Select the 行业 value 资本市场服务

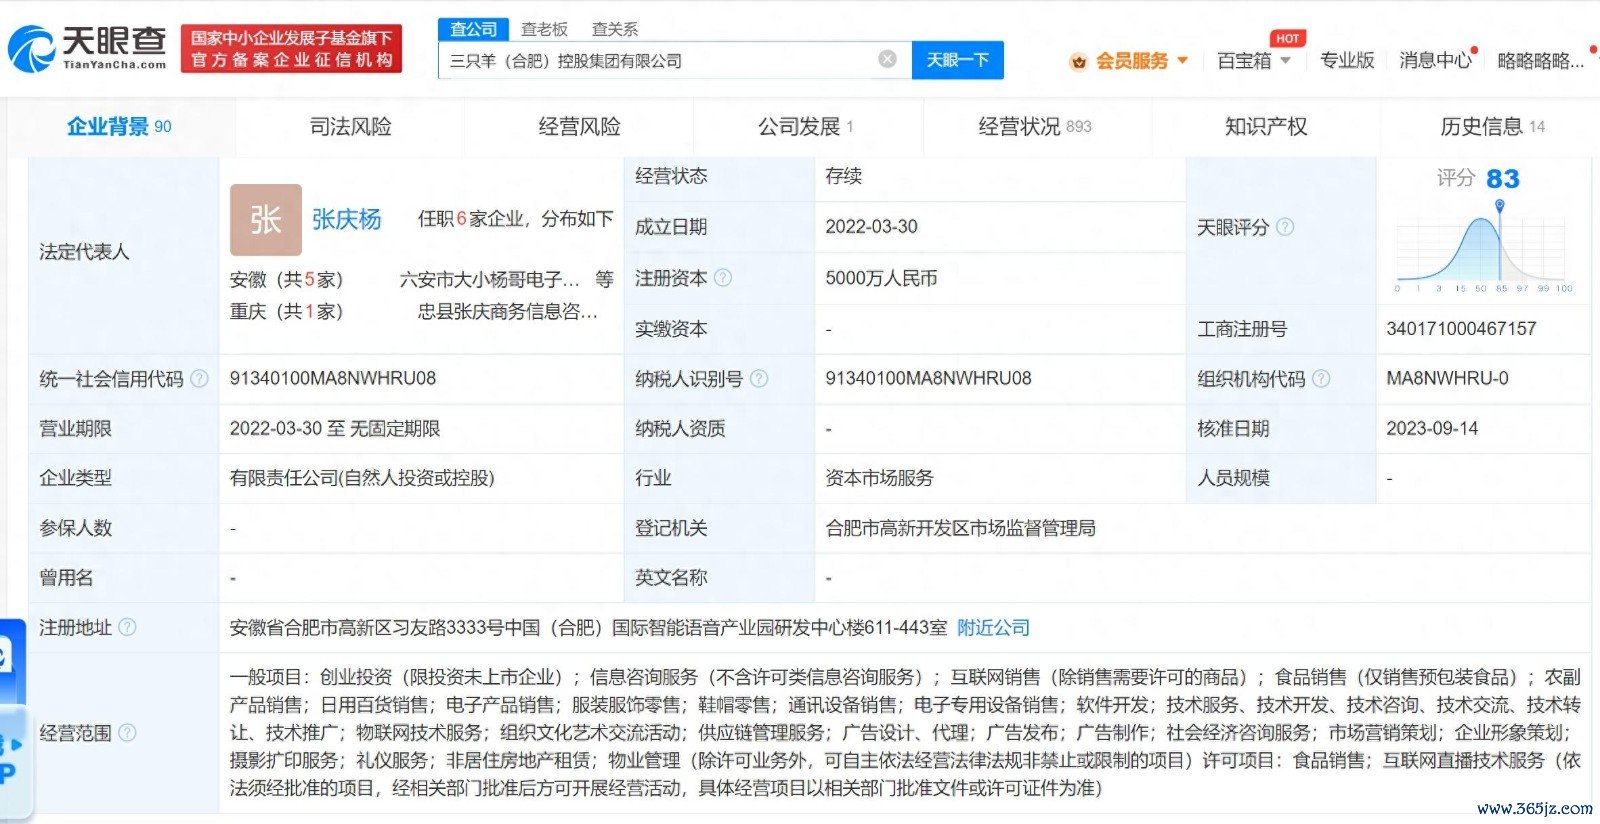click(x=879, y=478)
